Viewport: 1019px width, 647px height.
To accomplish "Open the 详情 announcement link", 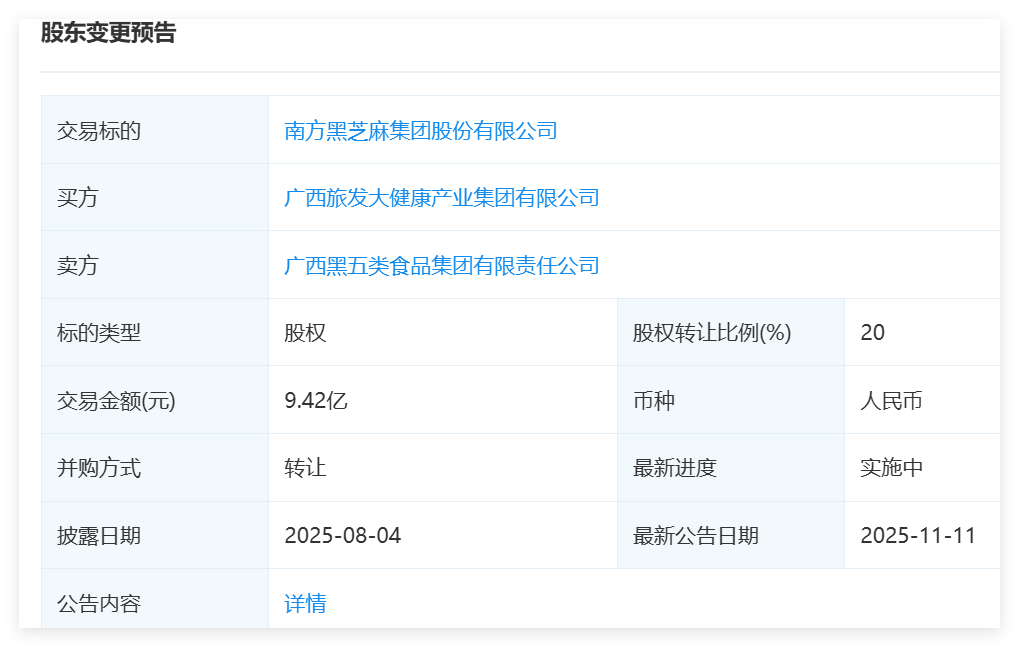I will coord(305,603).
